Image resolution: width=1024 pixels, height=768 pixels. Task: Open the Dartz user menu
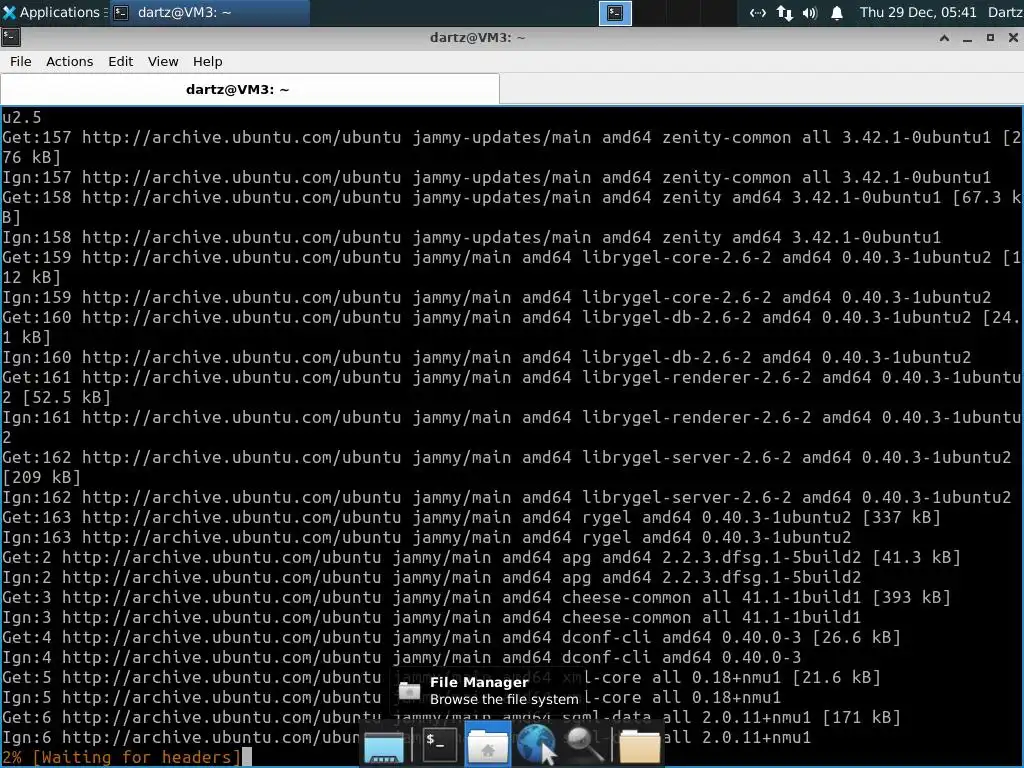pos(1004,12)
